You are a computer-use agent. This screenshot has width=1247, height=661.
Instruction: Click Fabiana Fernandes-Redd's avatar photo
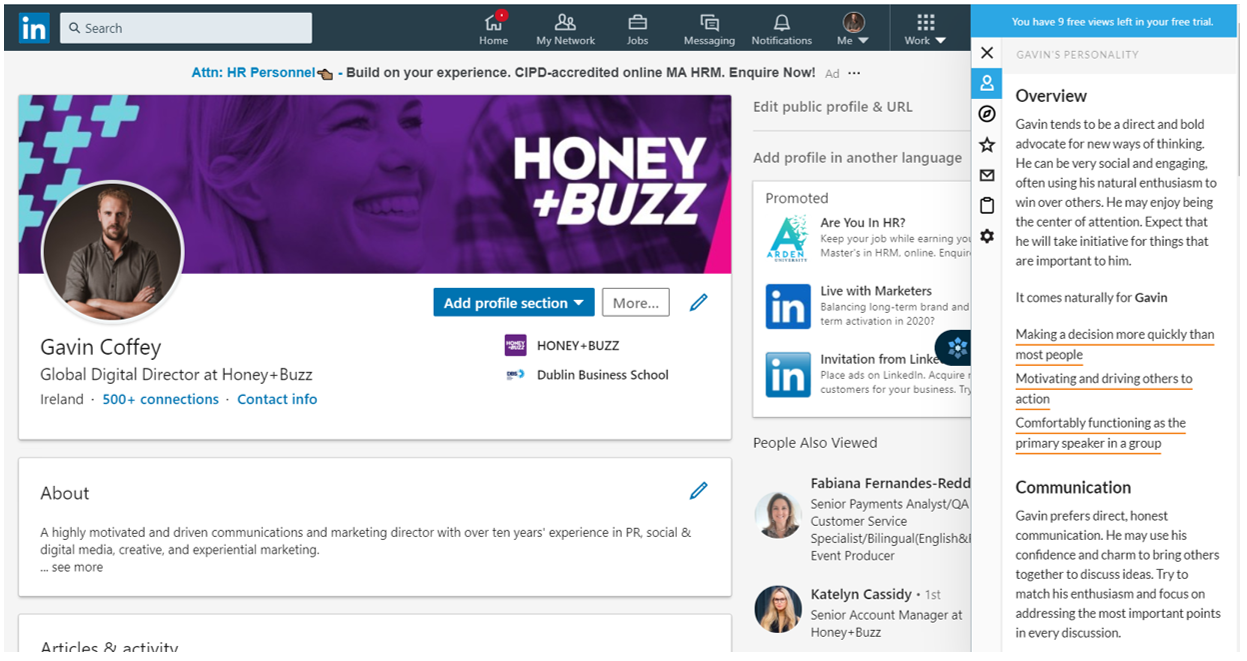coord(778,515)
